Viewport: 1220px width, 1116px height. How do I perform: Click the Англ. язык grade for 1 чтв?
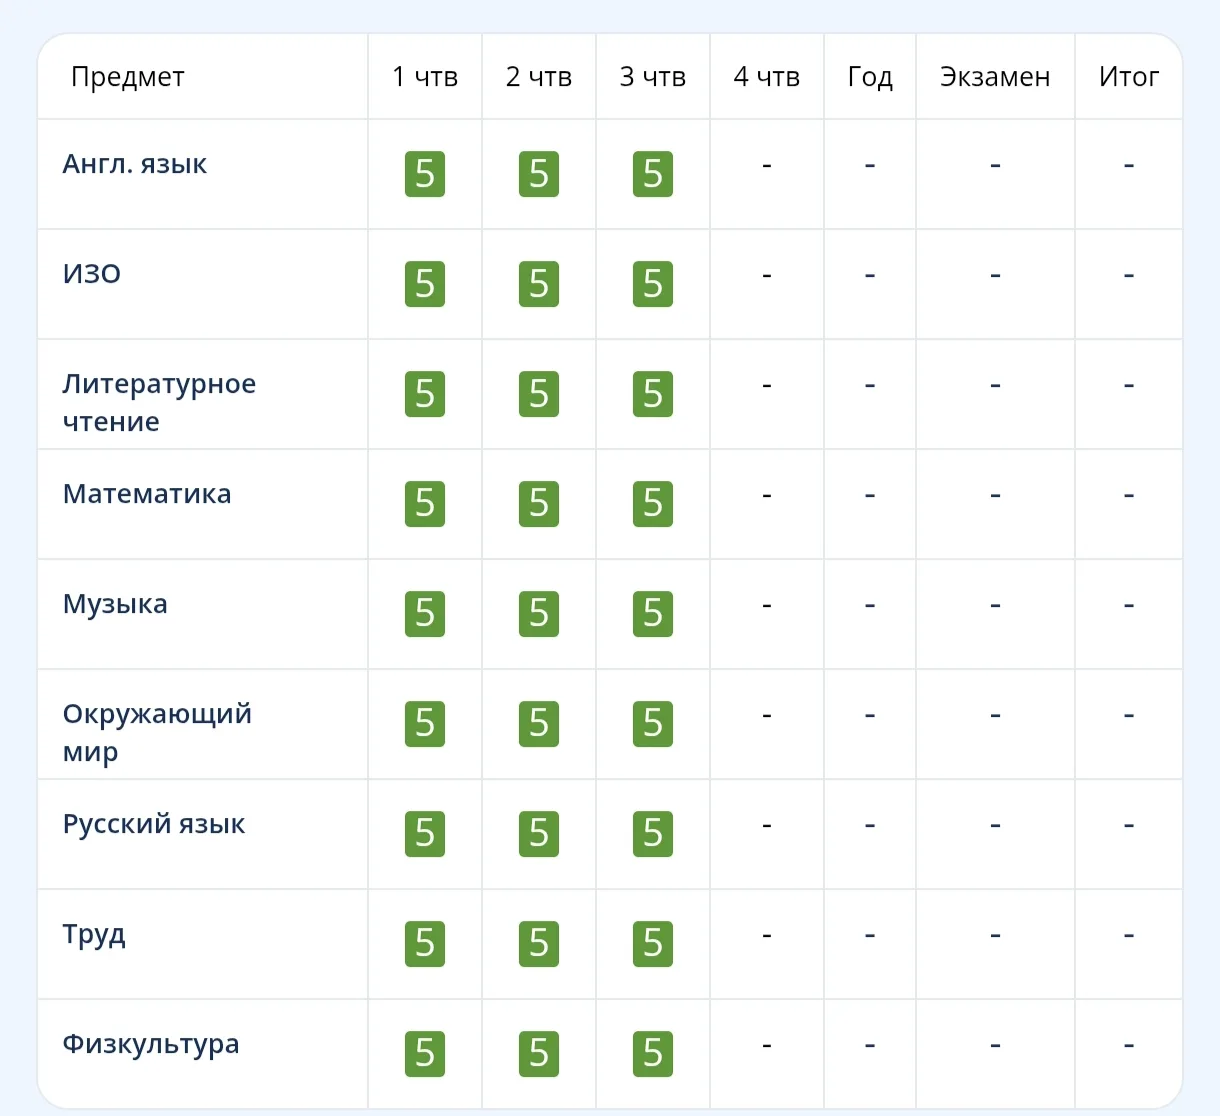point(425,174)
